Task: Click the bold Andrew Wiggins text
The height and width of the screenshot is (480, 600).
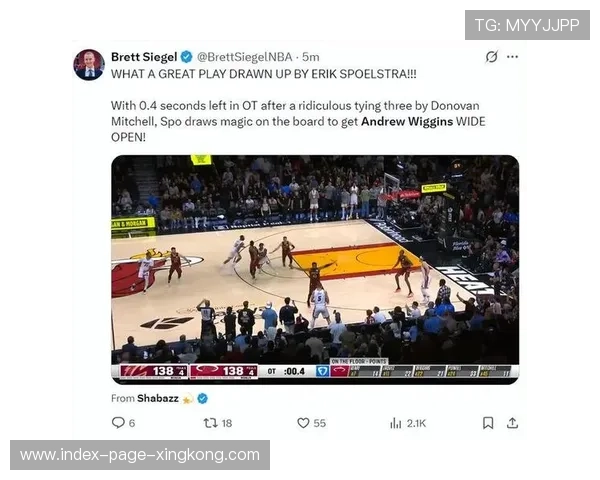Action: [407, 121]
